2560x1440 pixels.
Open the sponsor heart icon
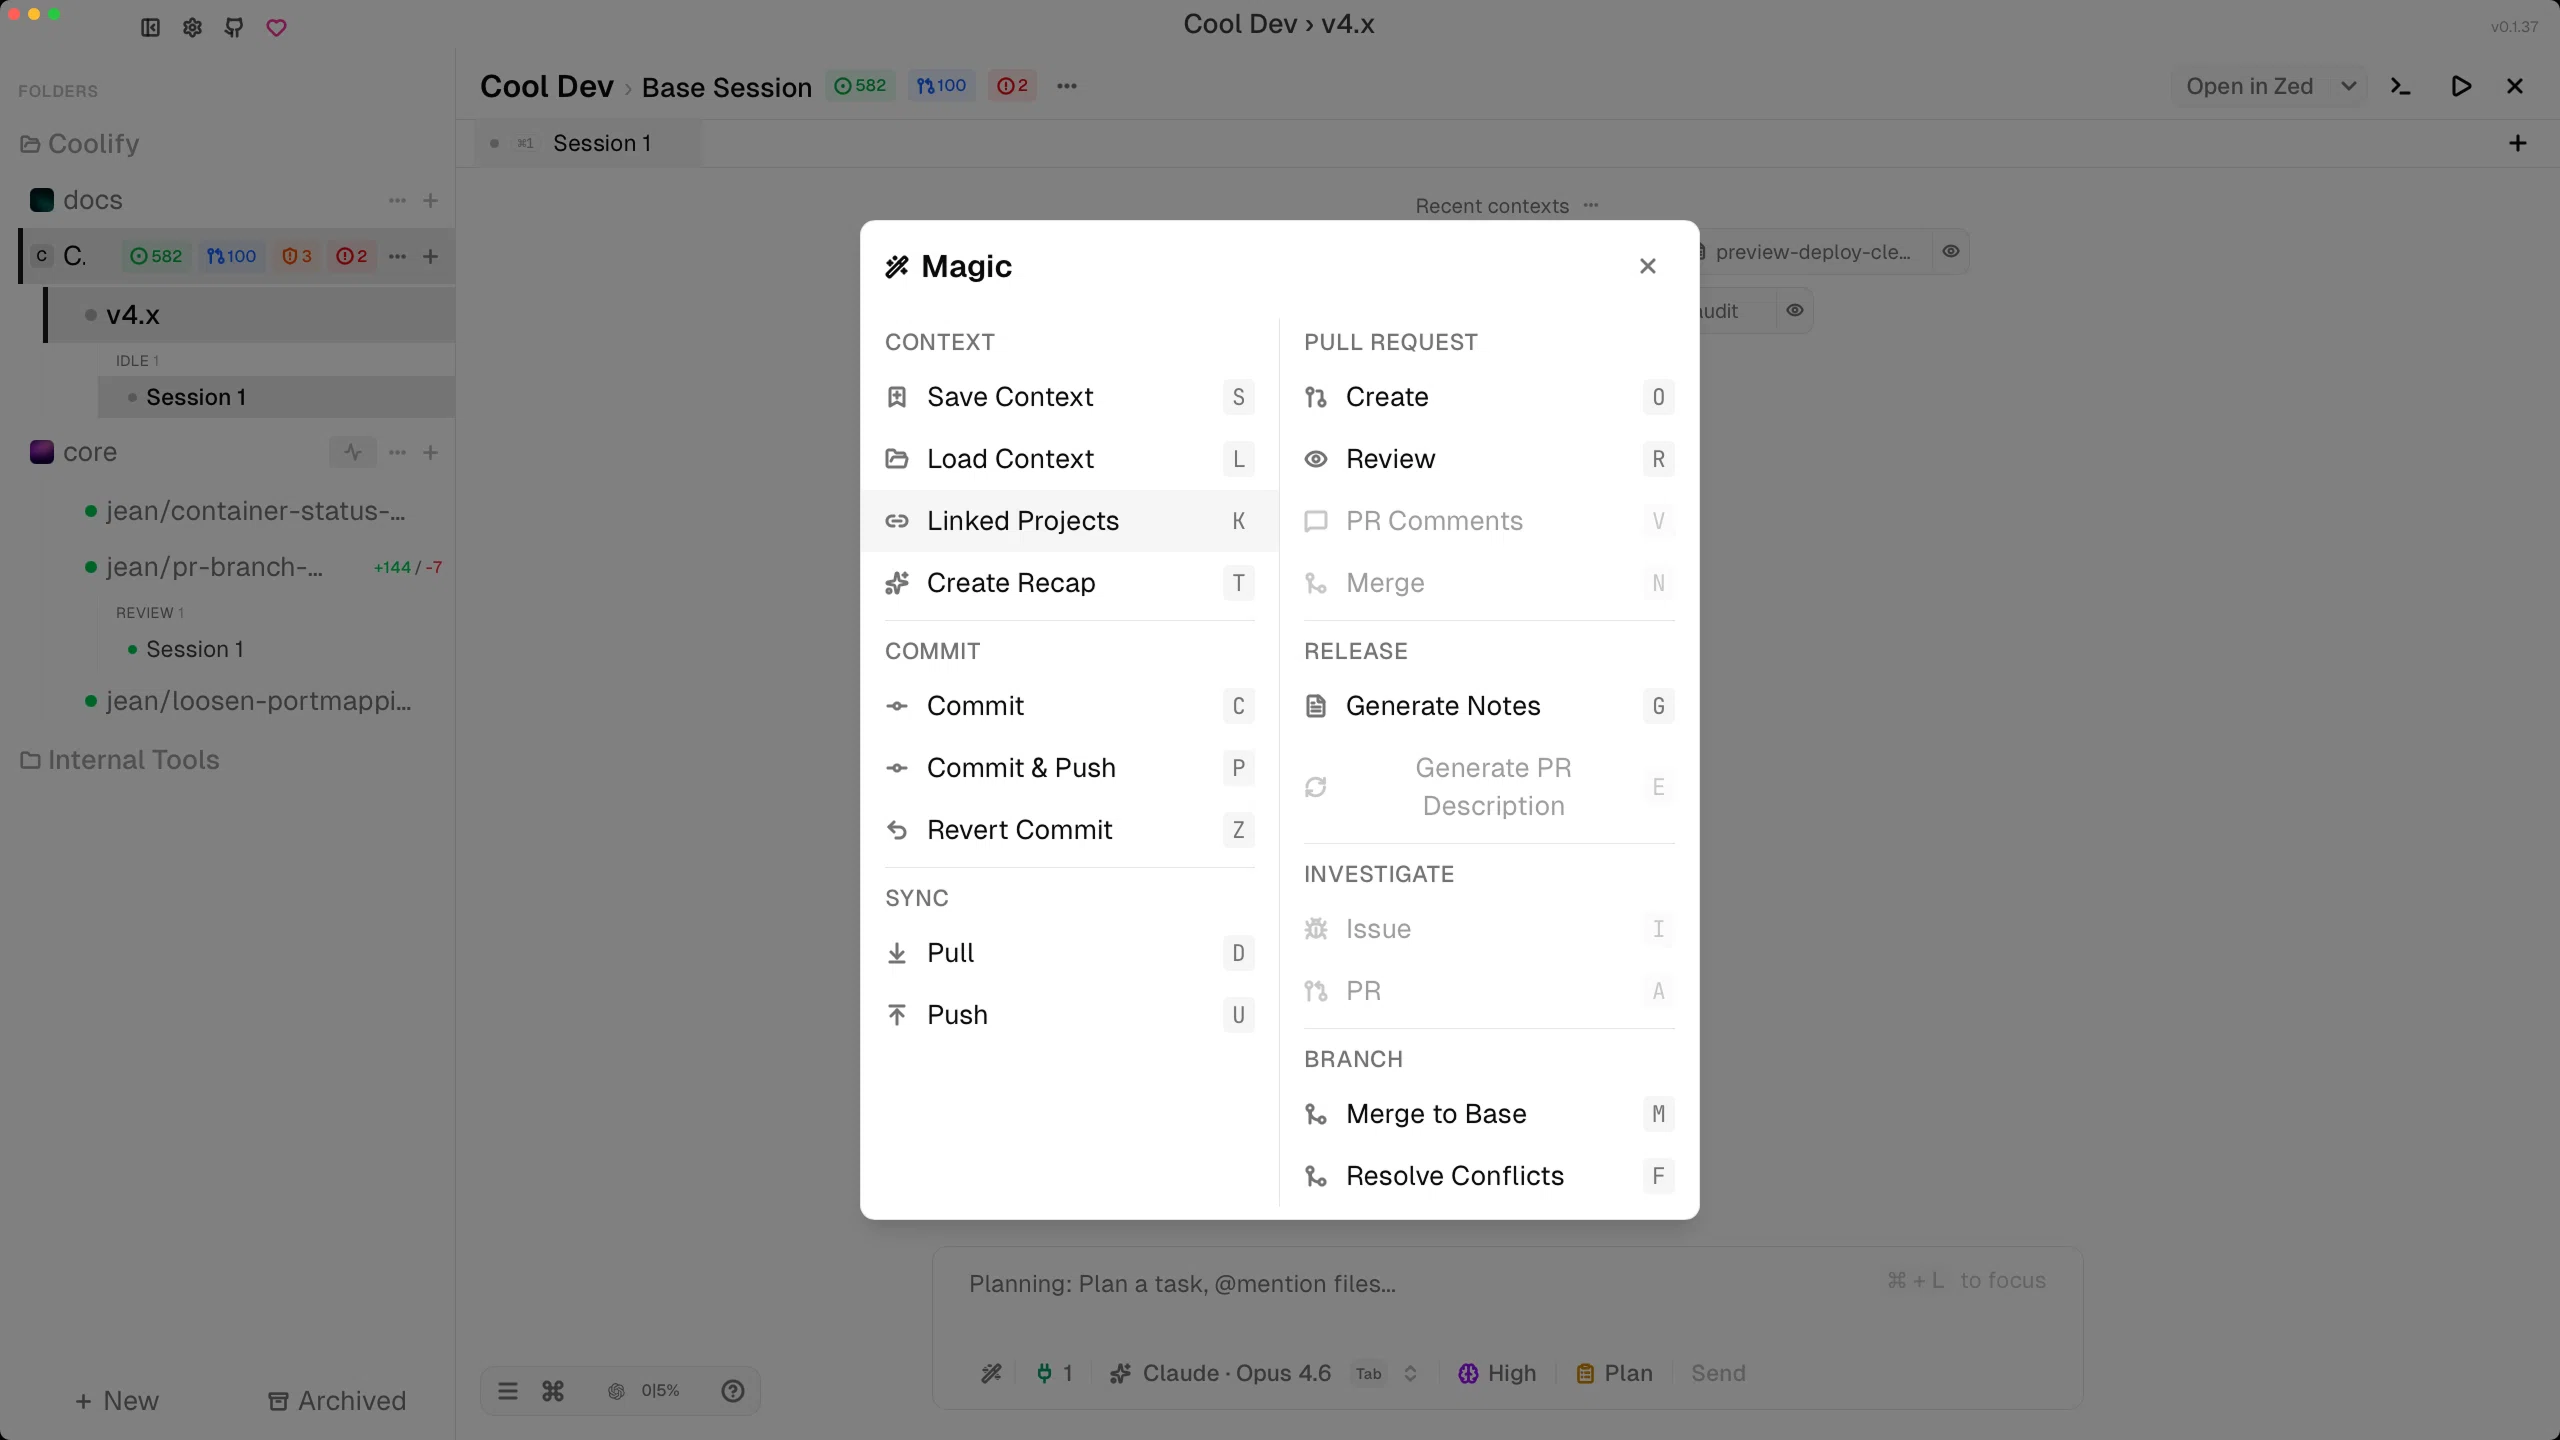pyautogui.click(x=276, y=27)
